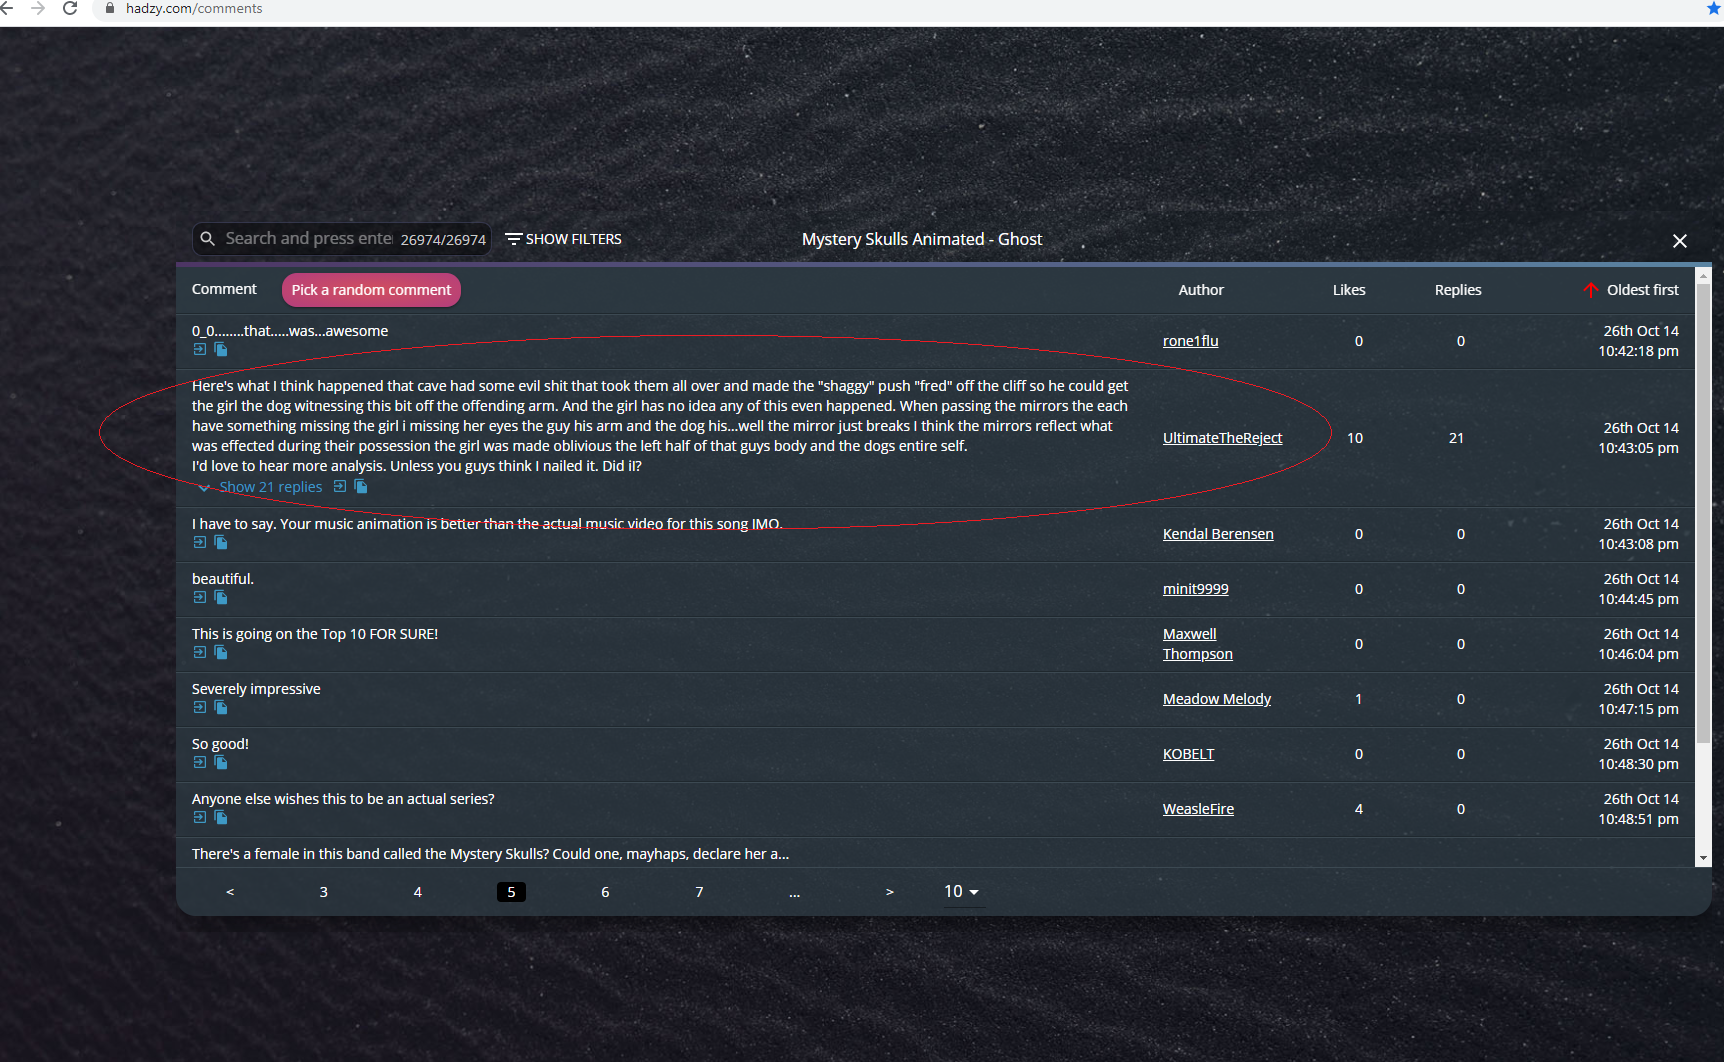The width and height of the screenshot is (1724, 1062).
Task: Open the "So good!" comment on YouTube
Action: point(200,763)
